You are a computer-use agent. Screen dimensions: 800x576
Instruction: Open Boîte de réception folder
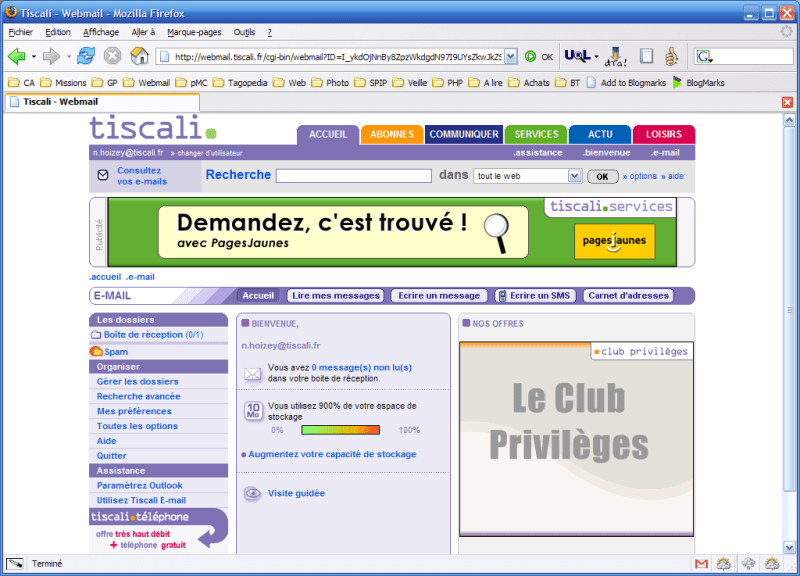[153, 335]
